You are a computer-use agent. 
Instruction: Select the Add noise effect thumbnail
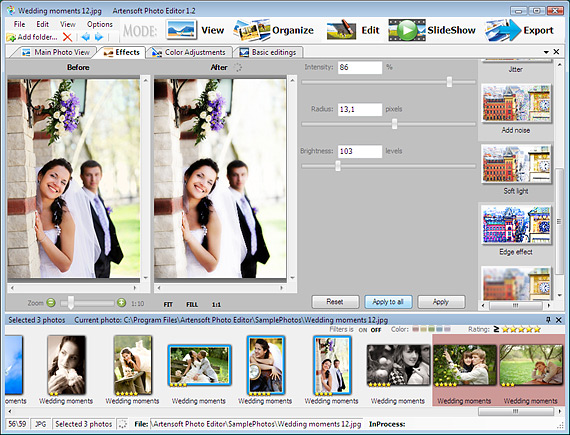click(516, 104)
